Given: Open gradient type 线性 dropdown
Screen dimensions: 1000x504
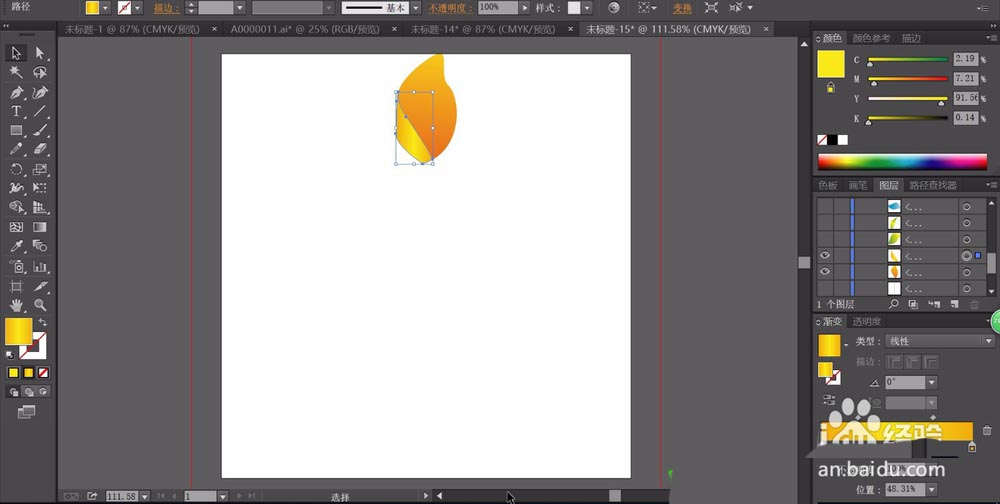Looking at the screenshot, I should [x=989, y=341].
